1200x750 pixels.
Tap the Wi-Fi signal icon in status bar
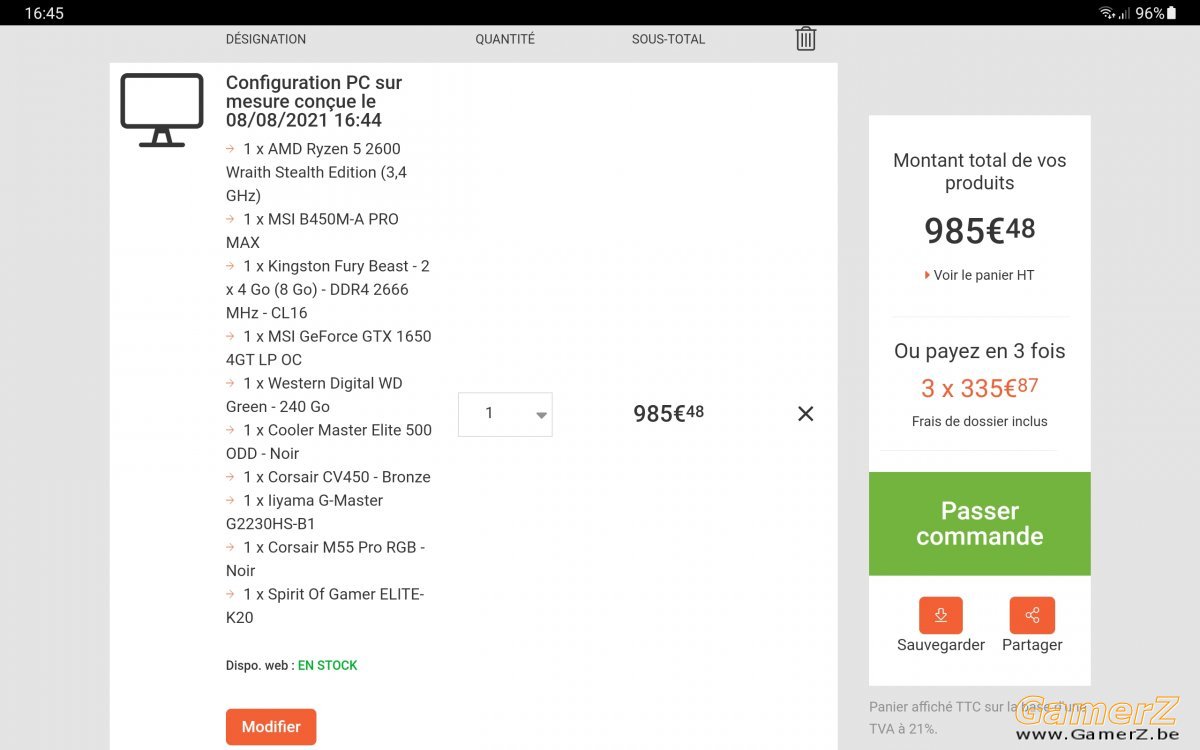point(1107,13)
